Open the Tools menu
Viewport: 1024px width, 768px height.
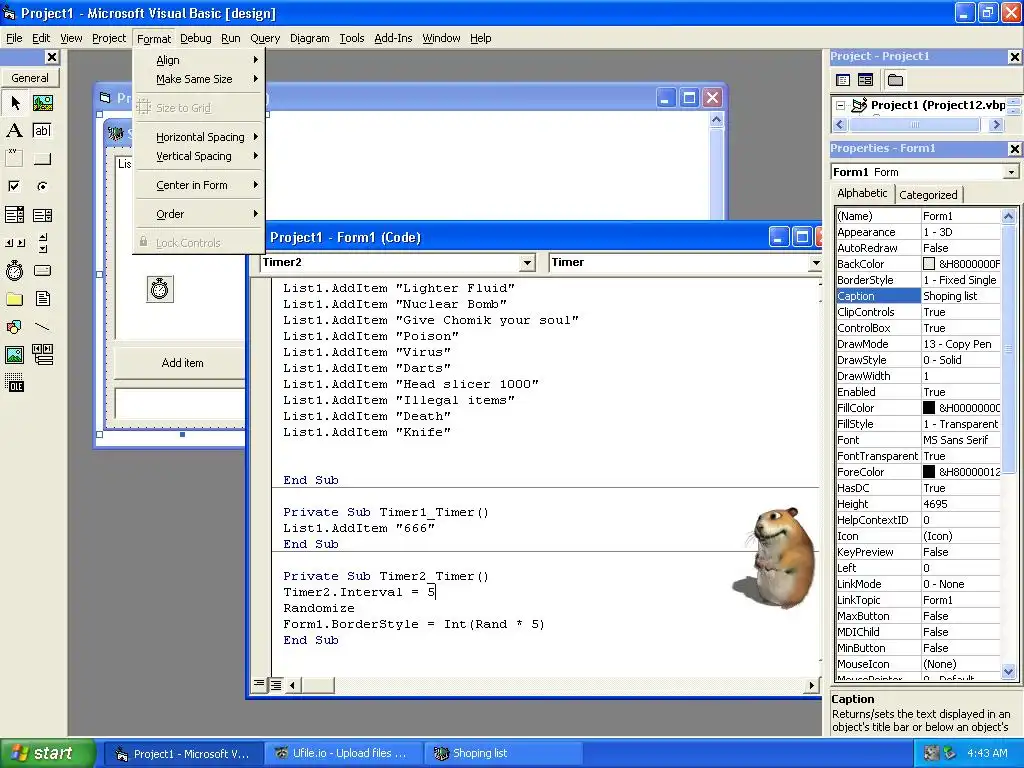[x=351, y=39]
